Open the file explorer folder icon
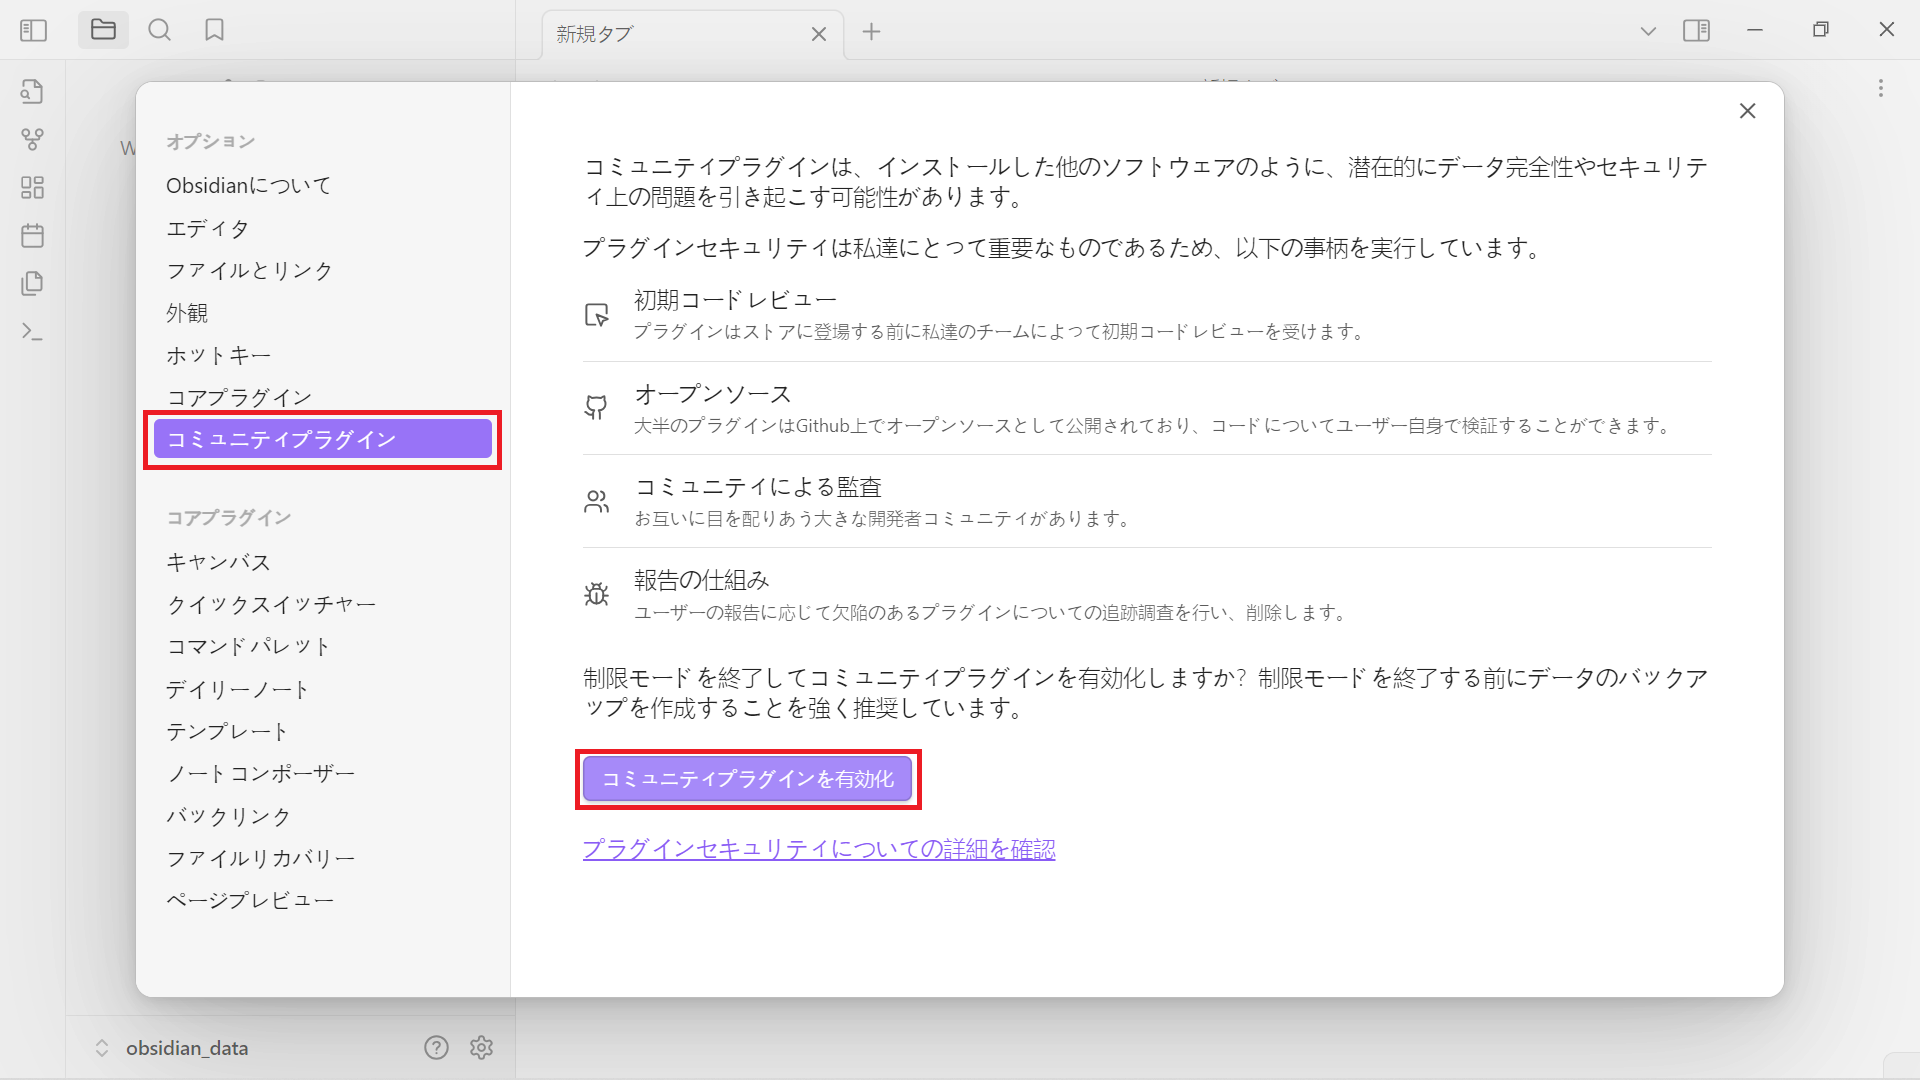This screenshot has height=1080, width=1920. coord(103,30)
